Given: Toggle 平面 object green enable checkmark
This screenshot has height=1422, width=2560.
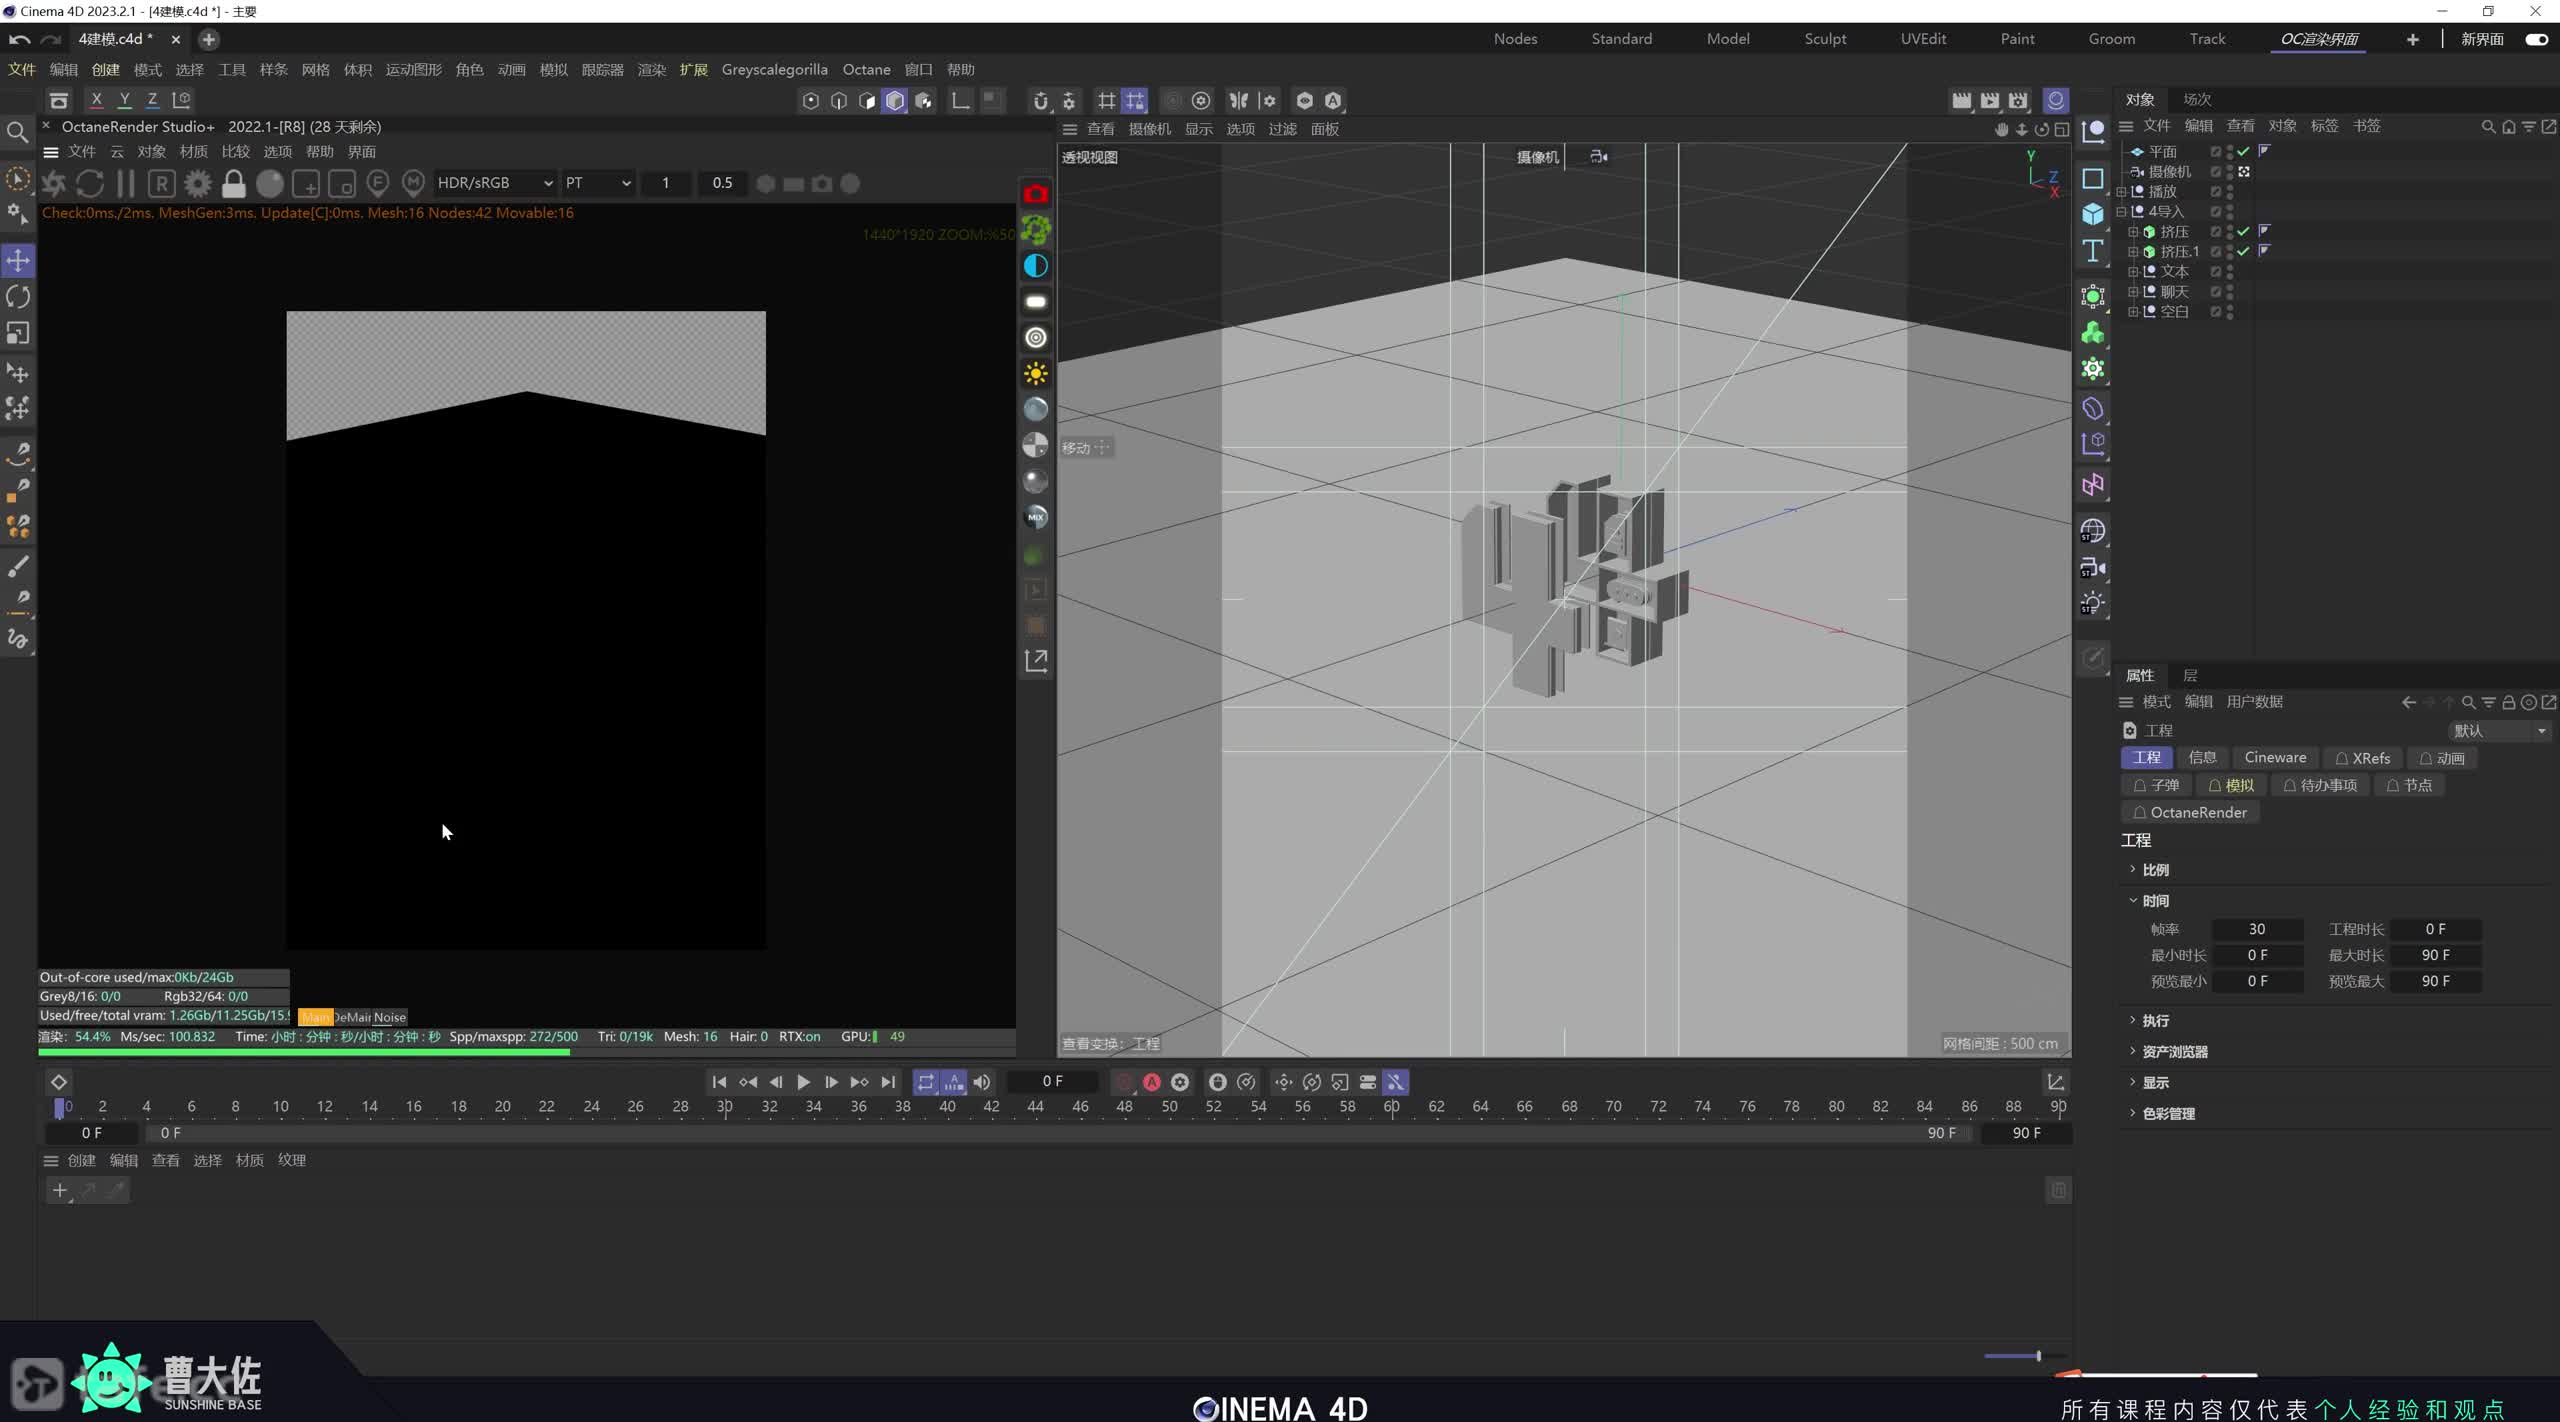Looking at the screenshot, I should [2244, 152].
